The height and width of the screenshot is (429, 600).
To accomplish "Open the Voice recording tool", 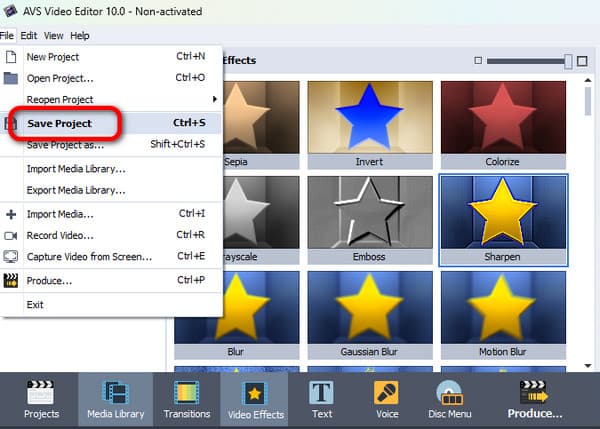I will pos(387,399).
